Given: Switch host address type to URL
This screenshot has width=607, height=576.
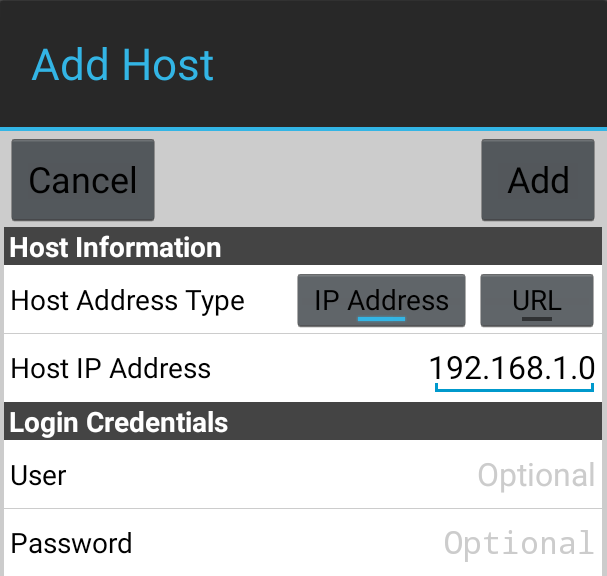Looking at the screenshot, I should click(537, 300).
